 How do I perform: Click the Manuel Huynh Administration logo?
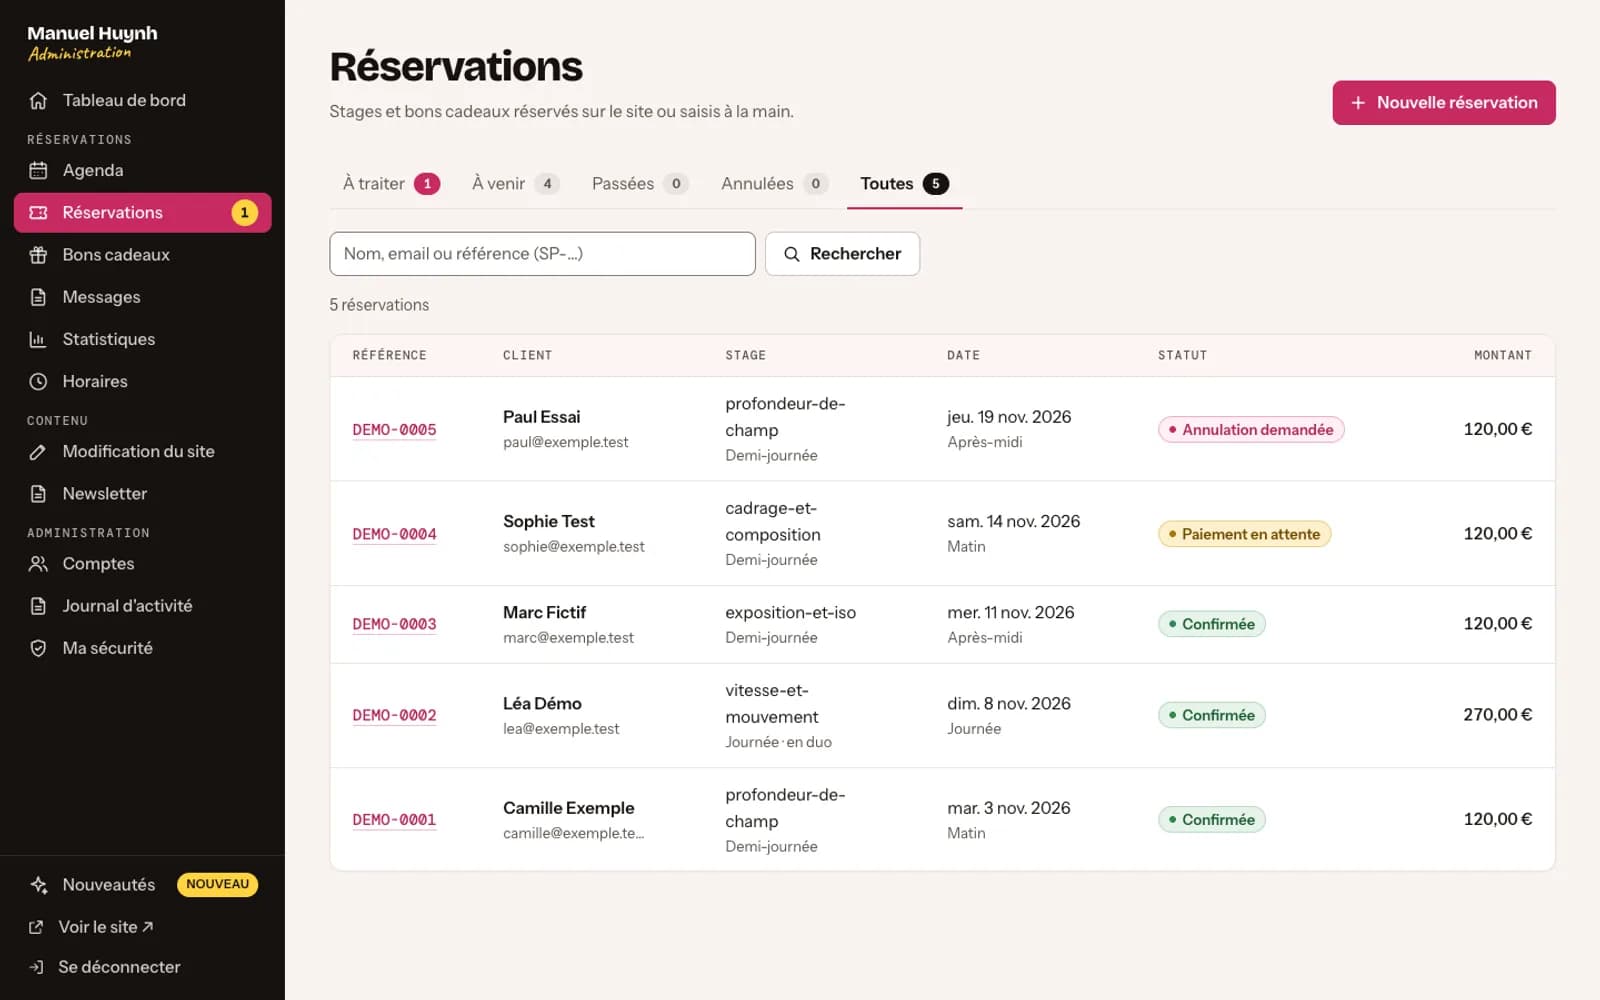92,42
